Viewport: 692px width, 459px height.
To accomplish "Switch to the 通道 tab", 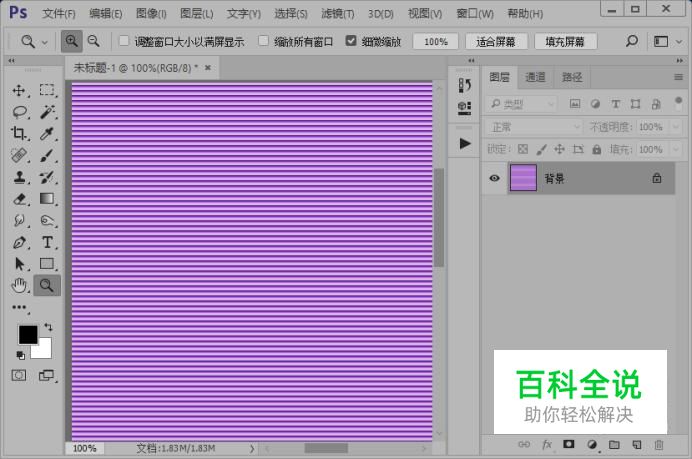I will [x=535, y=77].
